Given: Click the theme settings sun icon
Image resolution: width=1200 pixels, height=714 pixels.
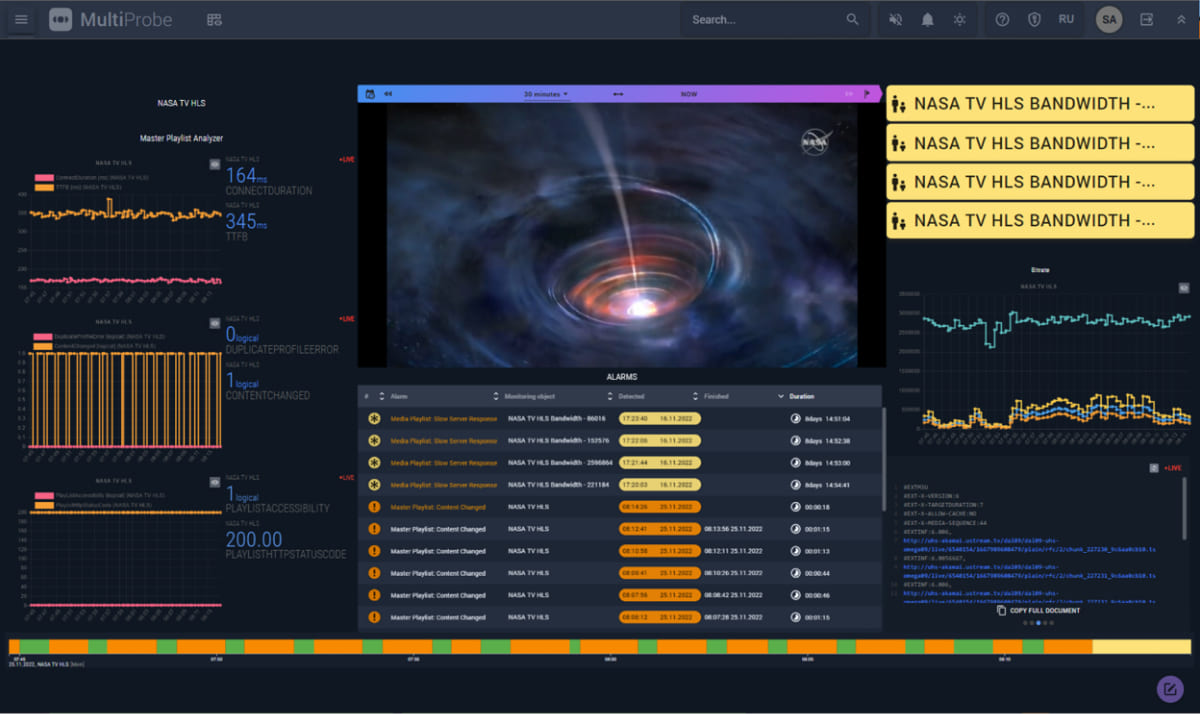Looking at the screenshot, I should point(959,19).
